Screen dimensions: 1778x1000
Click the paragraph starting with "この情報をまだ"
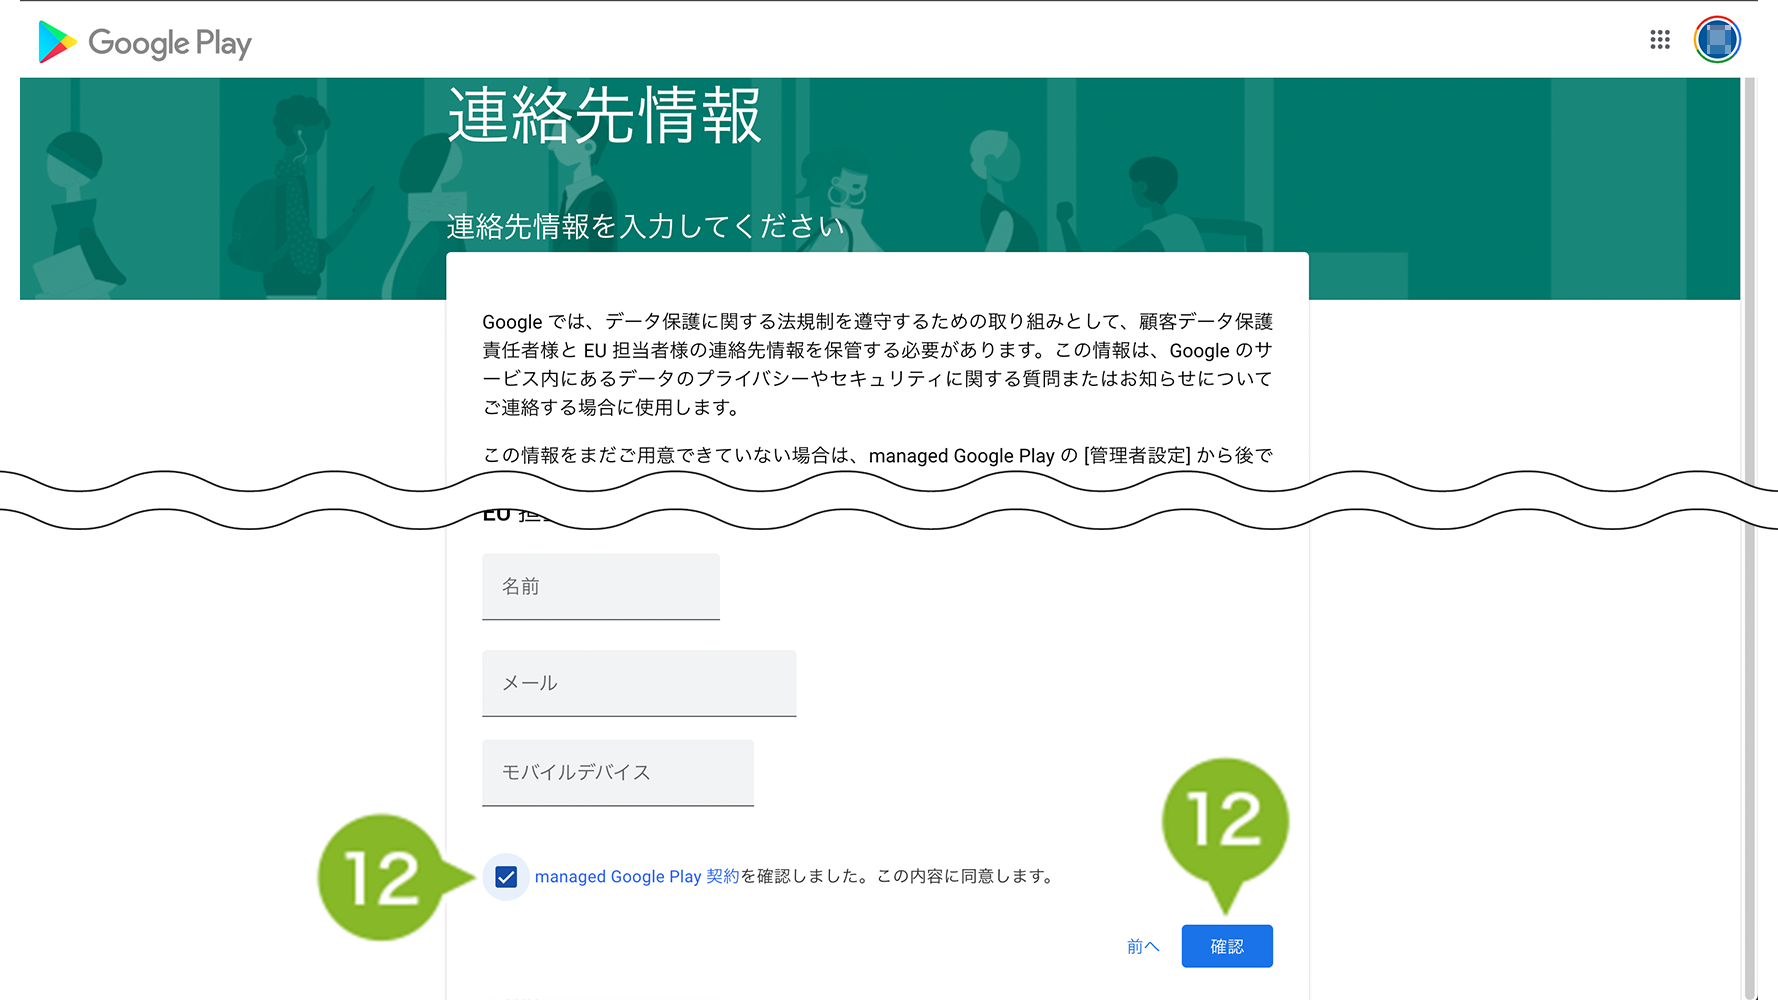click(x=877, y=456)
